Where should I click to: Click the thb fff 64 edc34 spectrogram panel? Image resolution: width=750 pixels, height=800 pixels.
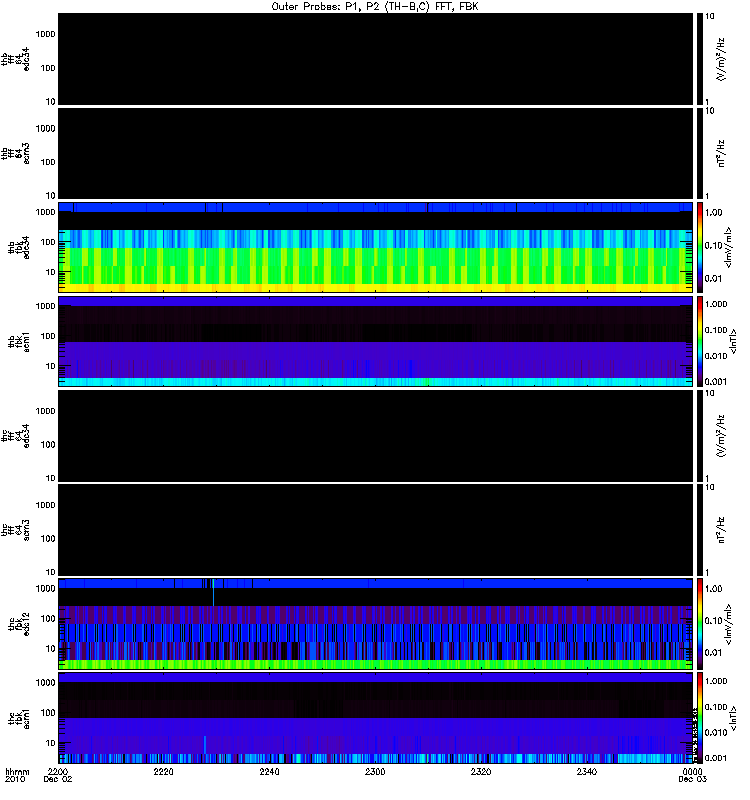pos(375,59)
